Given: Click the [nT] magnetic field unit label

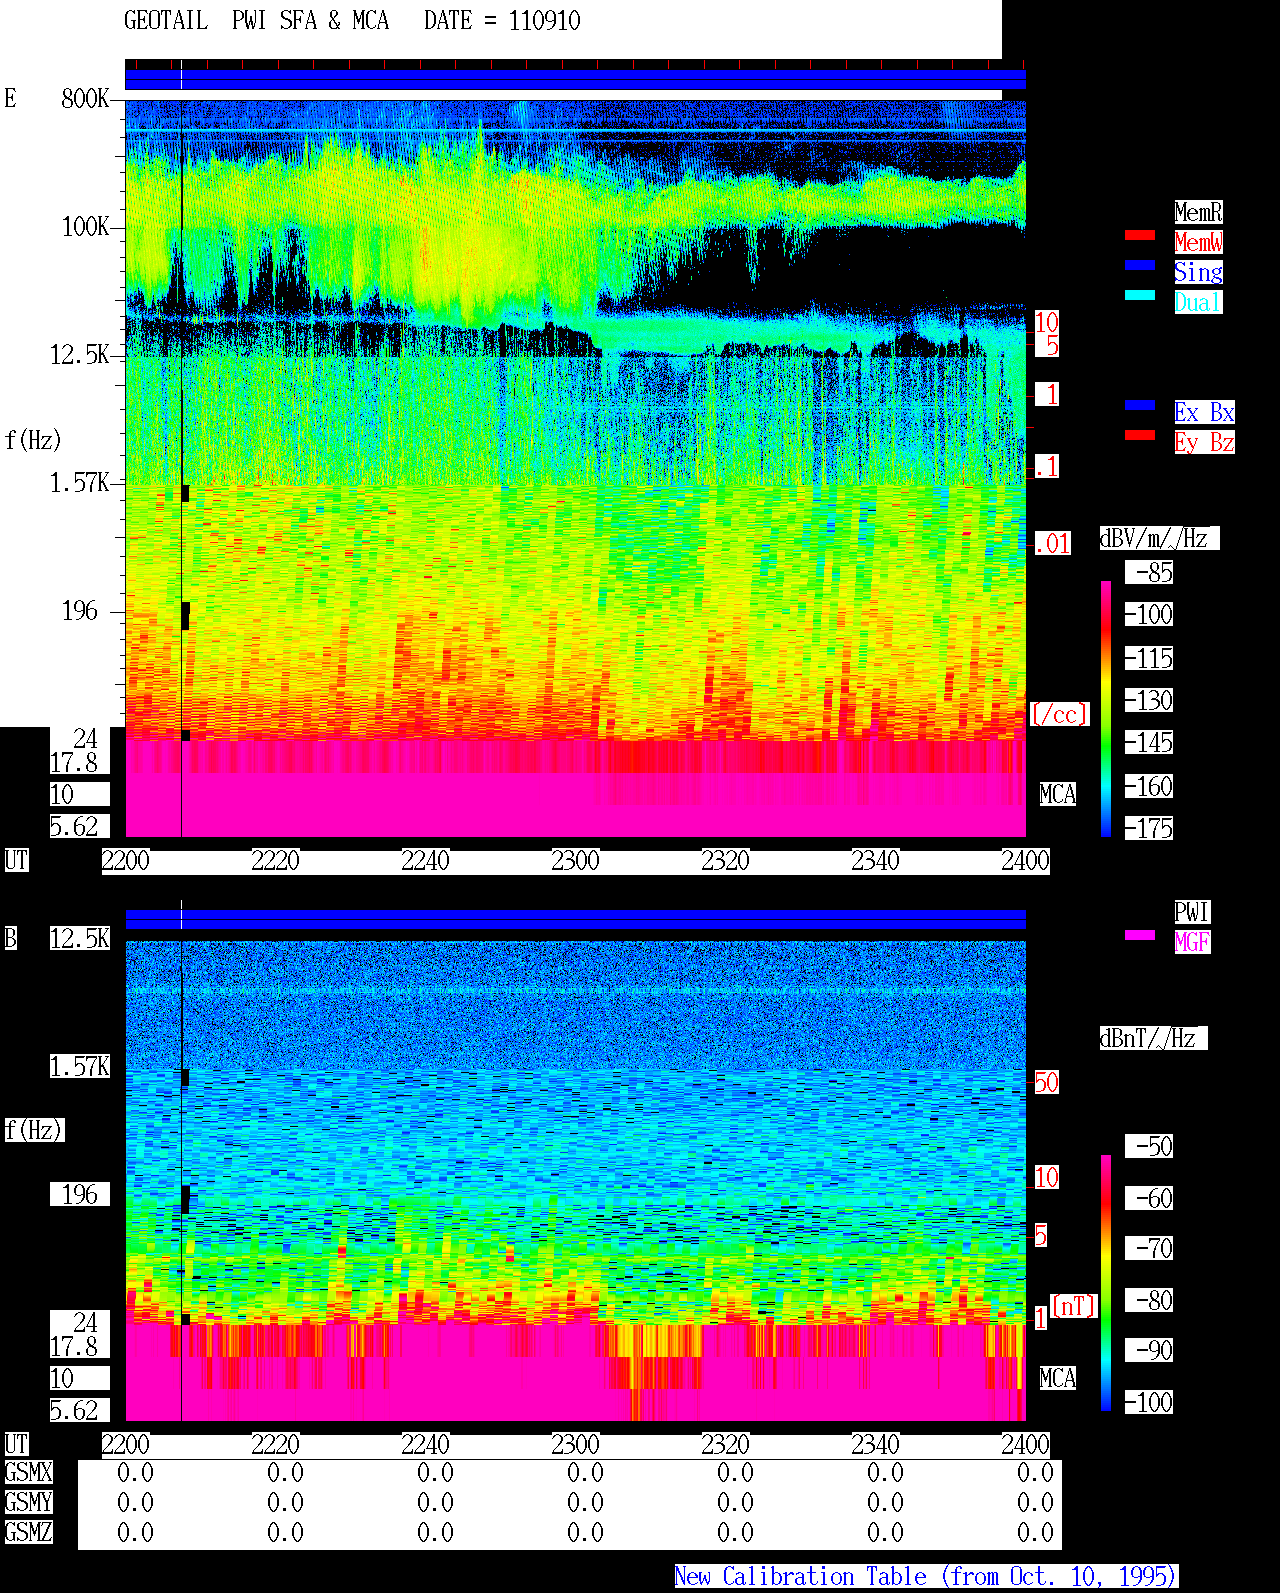Looking at the screenshot, I should click(x=1074, y=1306).
